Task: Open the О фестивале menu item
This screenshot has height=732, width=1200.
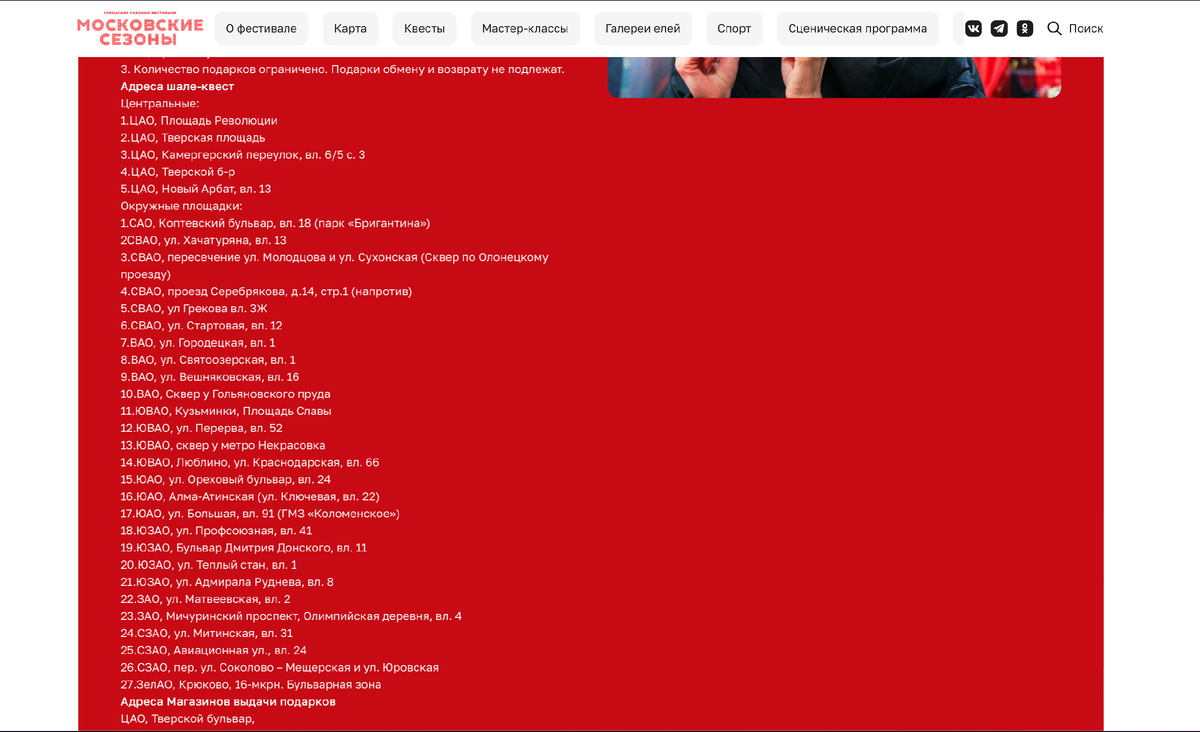Action: (261, 29)
